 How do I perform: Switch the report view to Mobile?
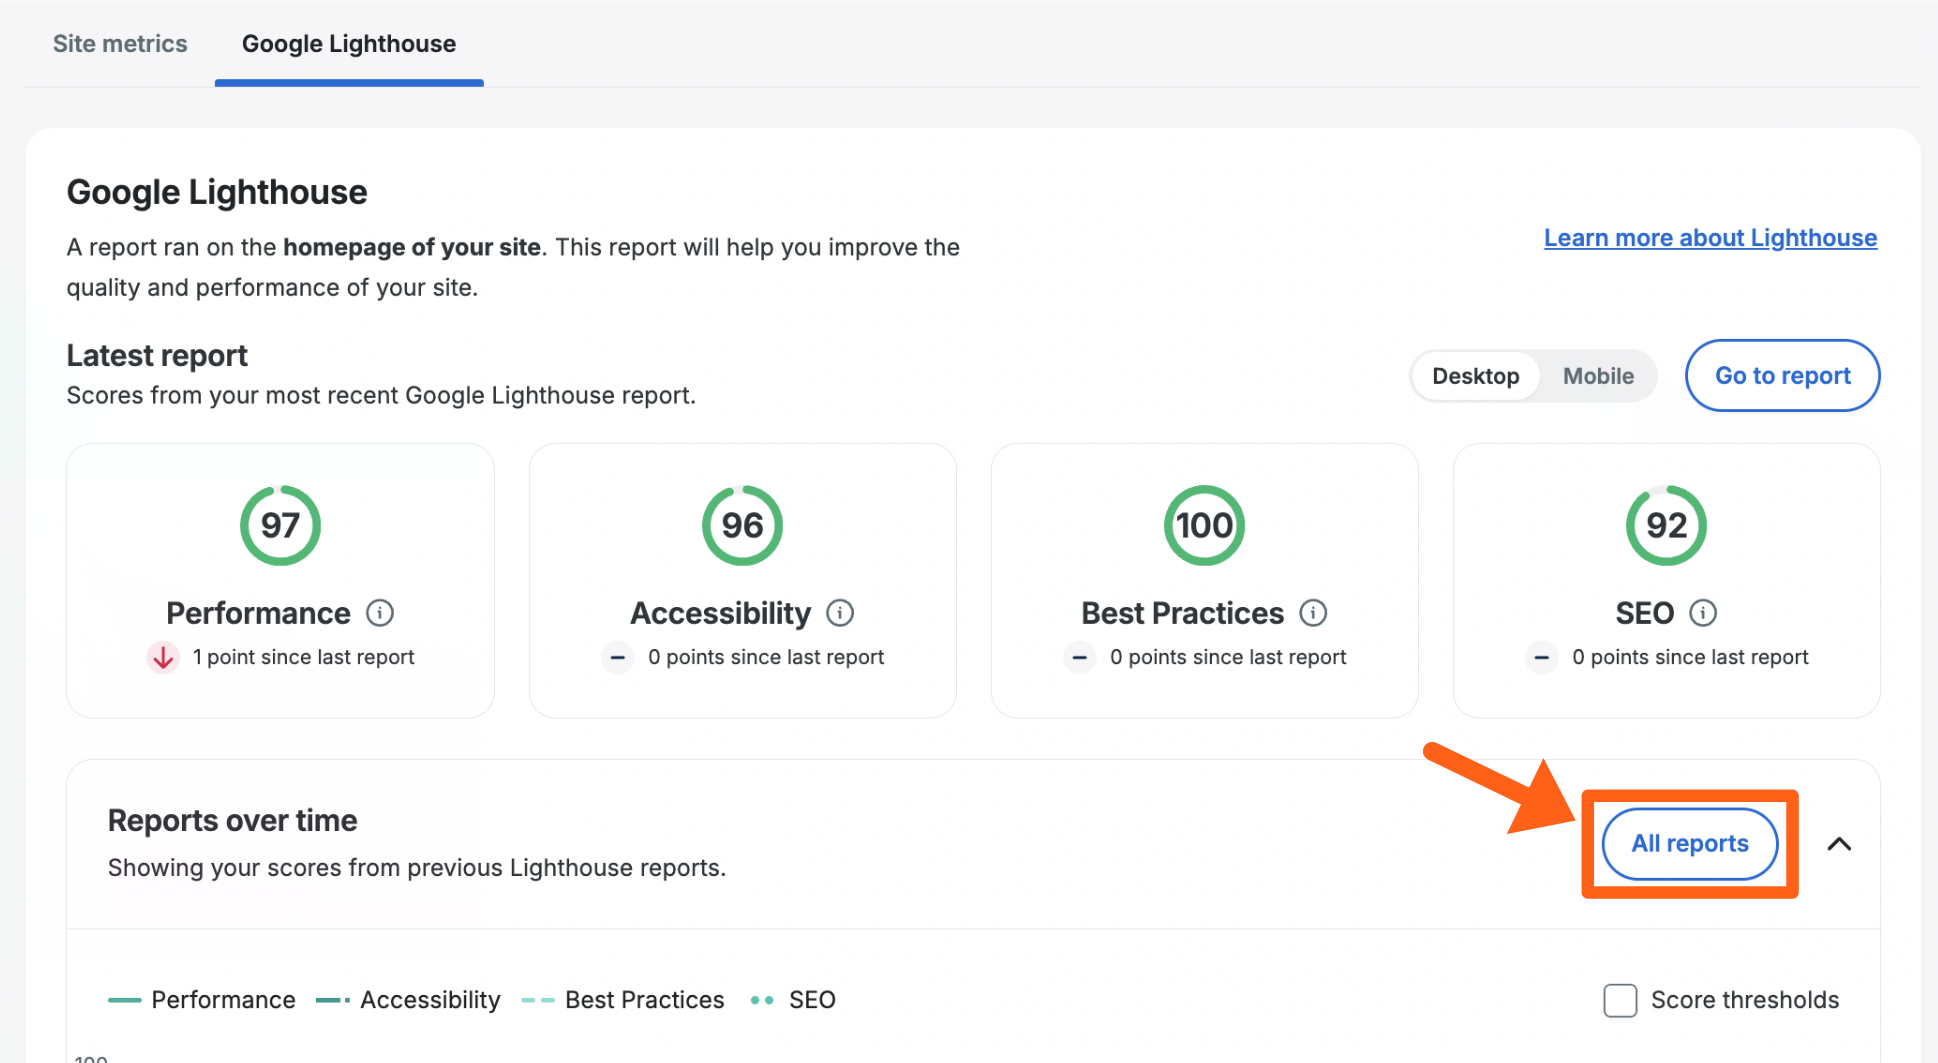[1598, 376]
